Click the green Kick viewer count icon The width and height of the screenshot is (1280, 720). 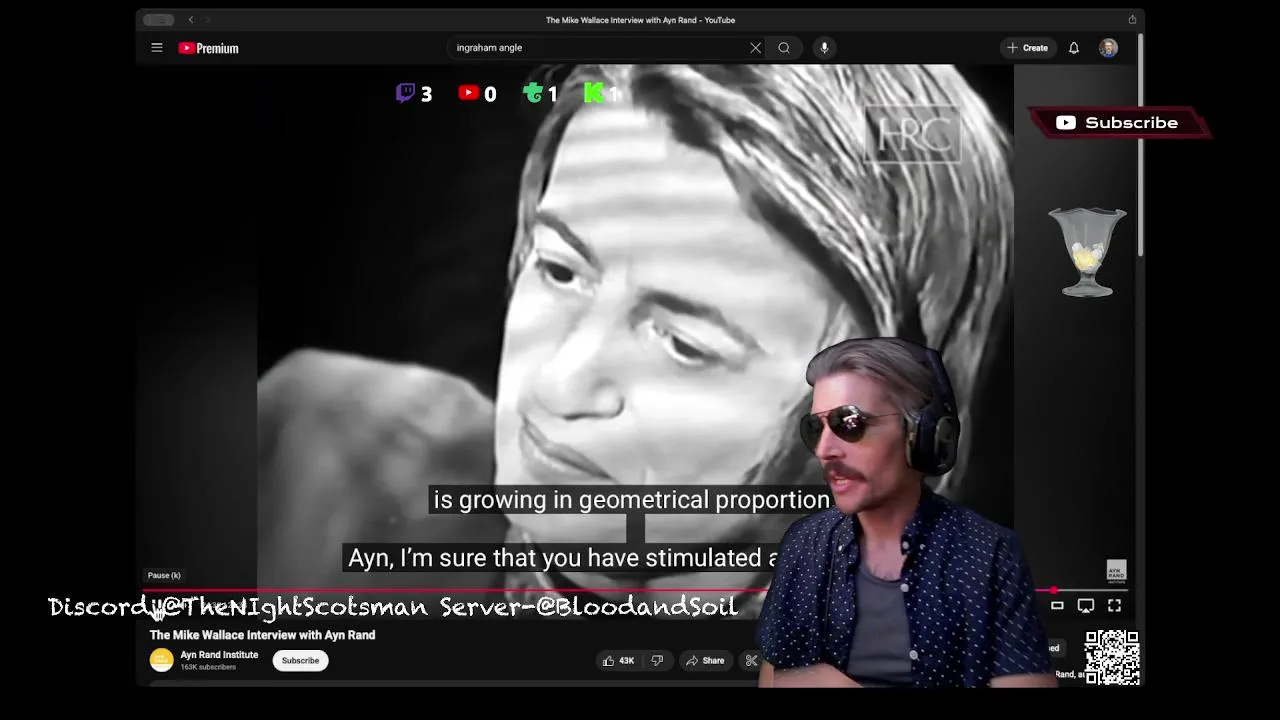[x=594, y=93]
